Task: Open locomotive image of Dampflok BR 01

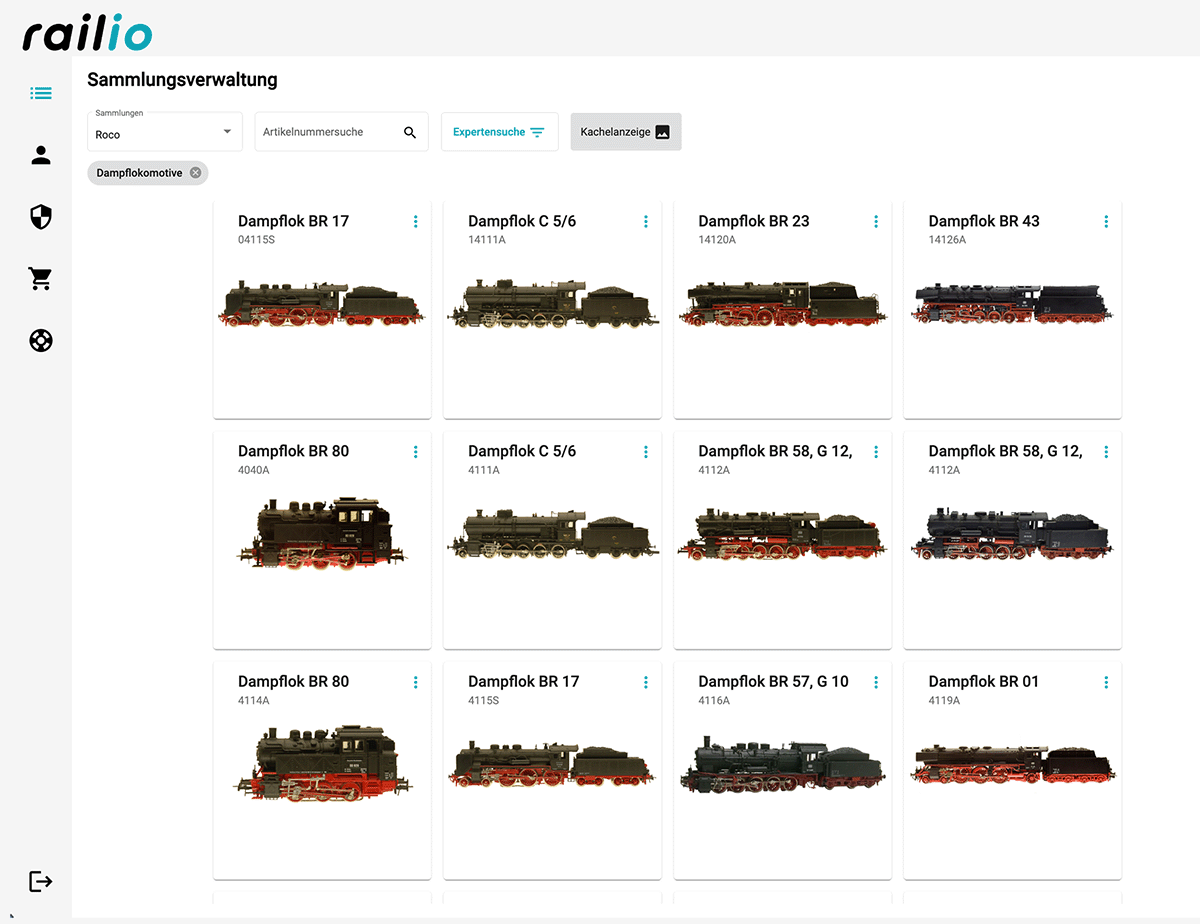Action: (1012, 763)
